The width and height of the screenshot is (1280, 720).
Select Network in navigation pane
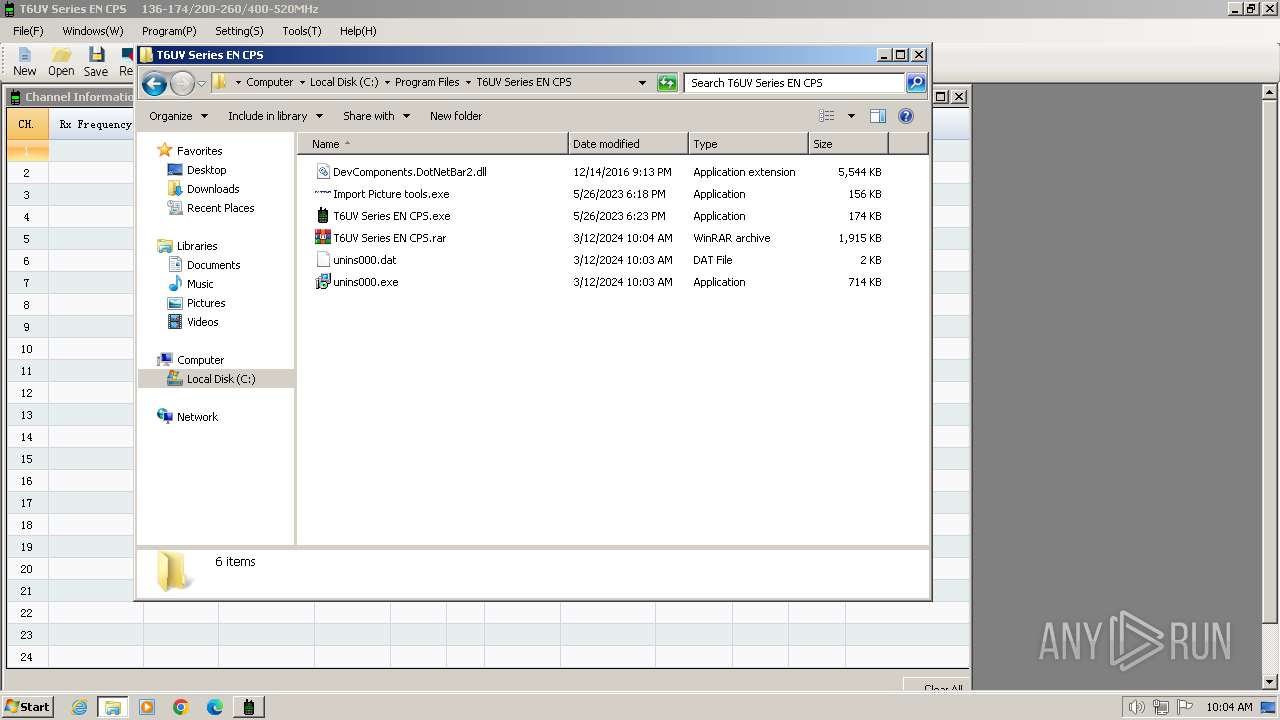[197, 417]
